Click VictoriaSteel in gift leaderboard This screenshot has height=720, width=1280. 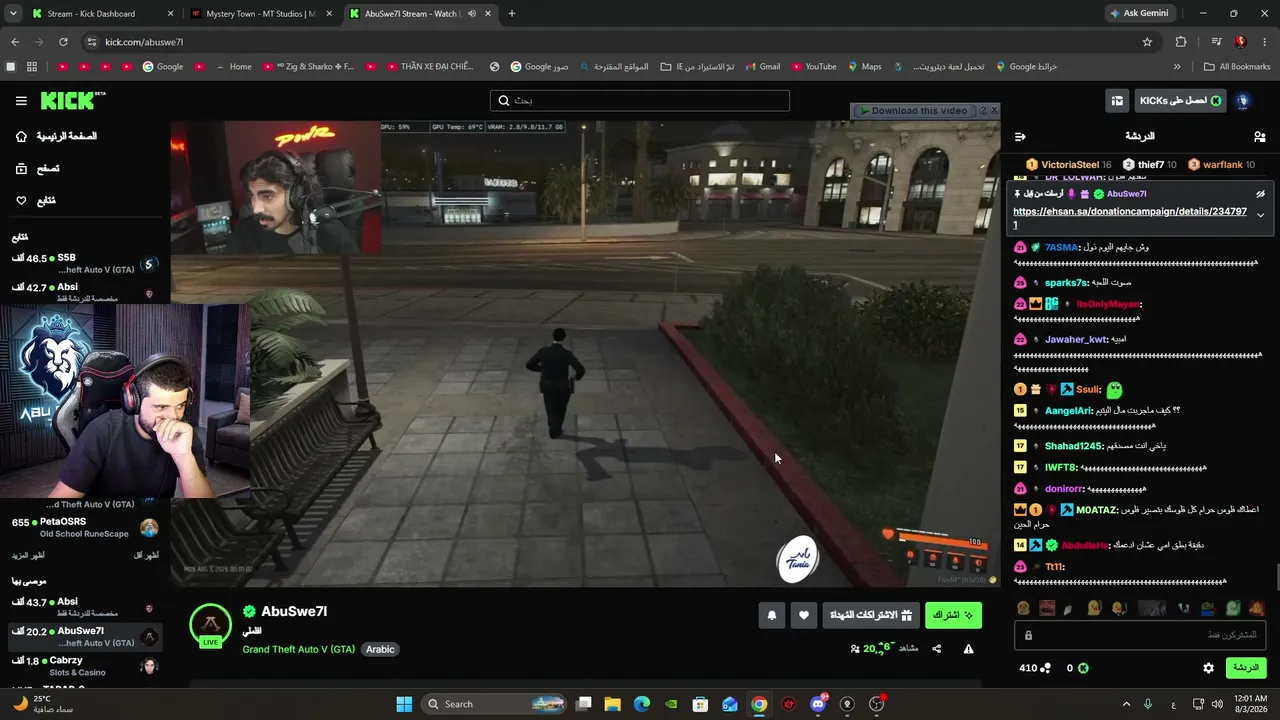(1069, 165)
